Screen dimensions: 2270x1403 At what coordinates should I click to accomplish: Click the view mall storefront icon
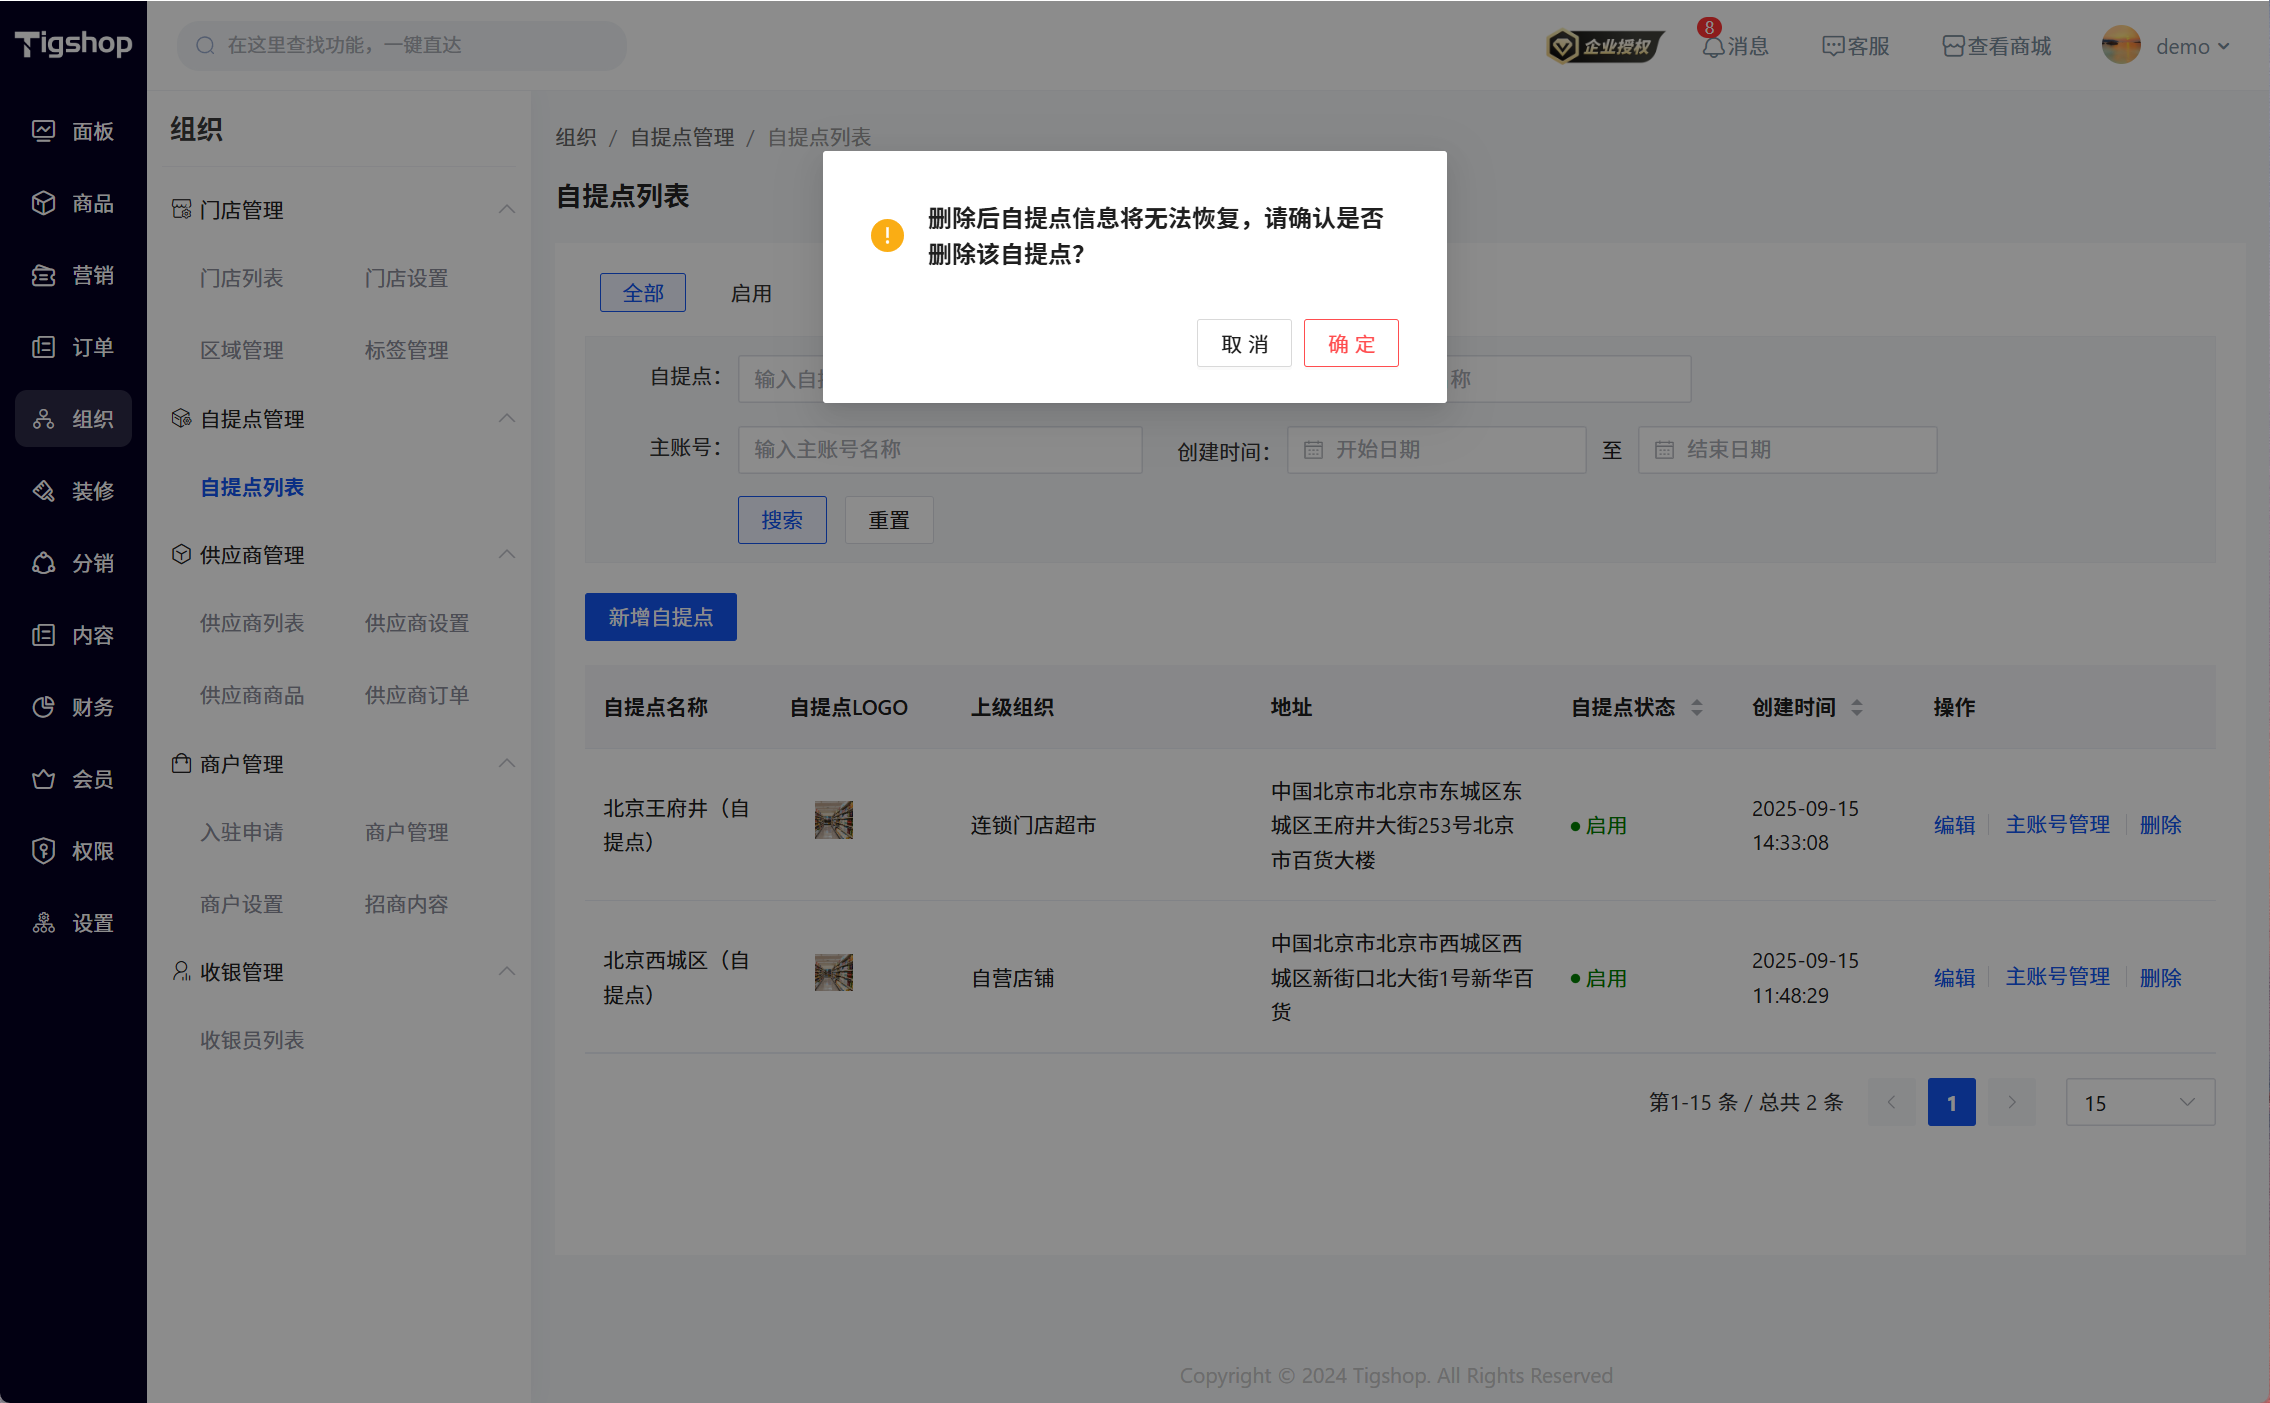point(1953,47)
